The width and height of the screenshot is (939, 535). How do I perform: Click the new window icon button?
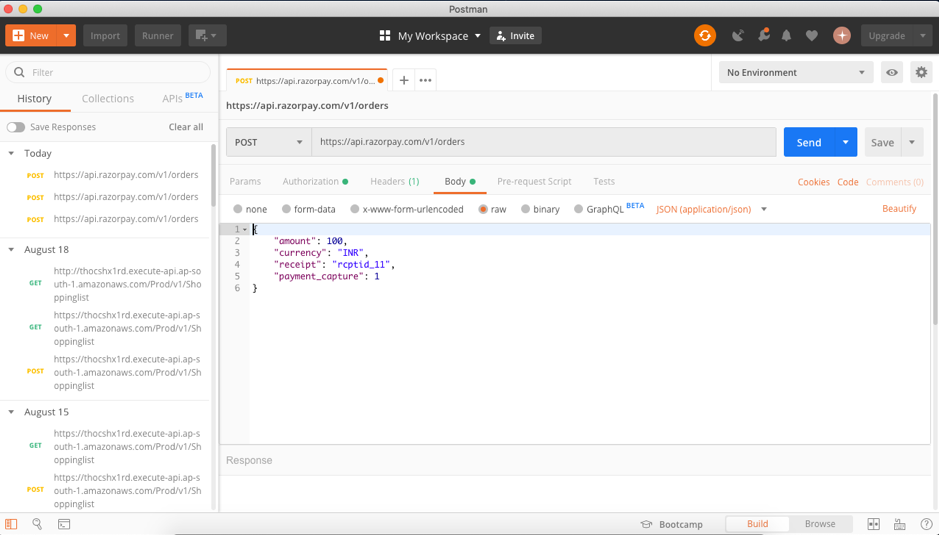pos(207,35)
